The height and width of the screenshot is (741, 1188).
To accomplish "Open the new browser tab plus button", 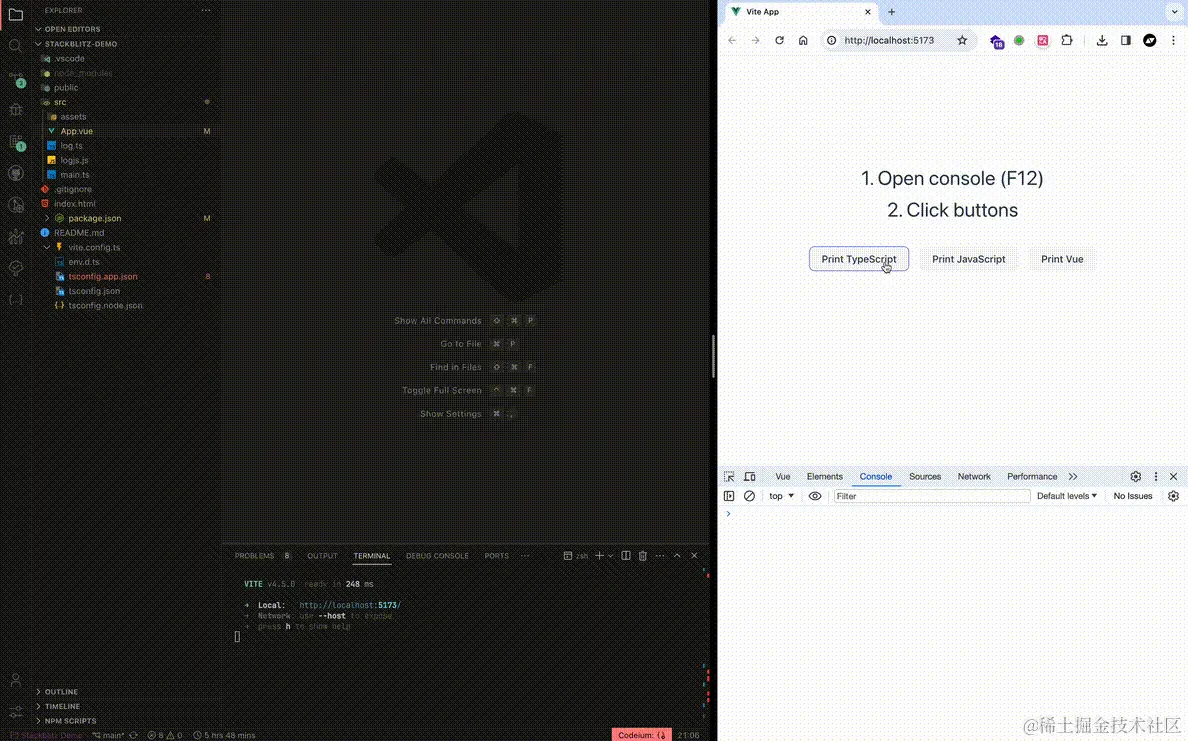I will (x=892, y=12).
